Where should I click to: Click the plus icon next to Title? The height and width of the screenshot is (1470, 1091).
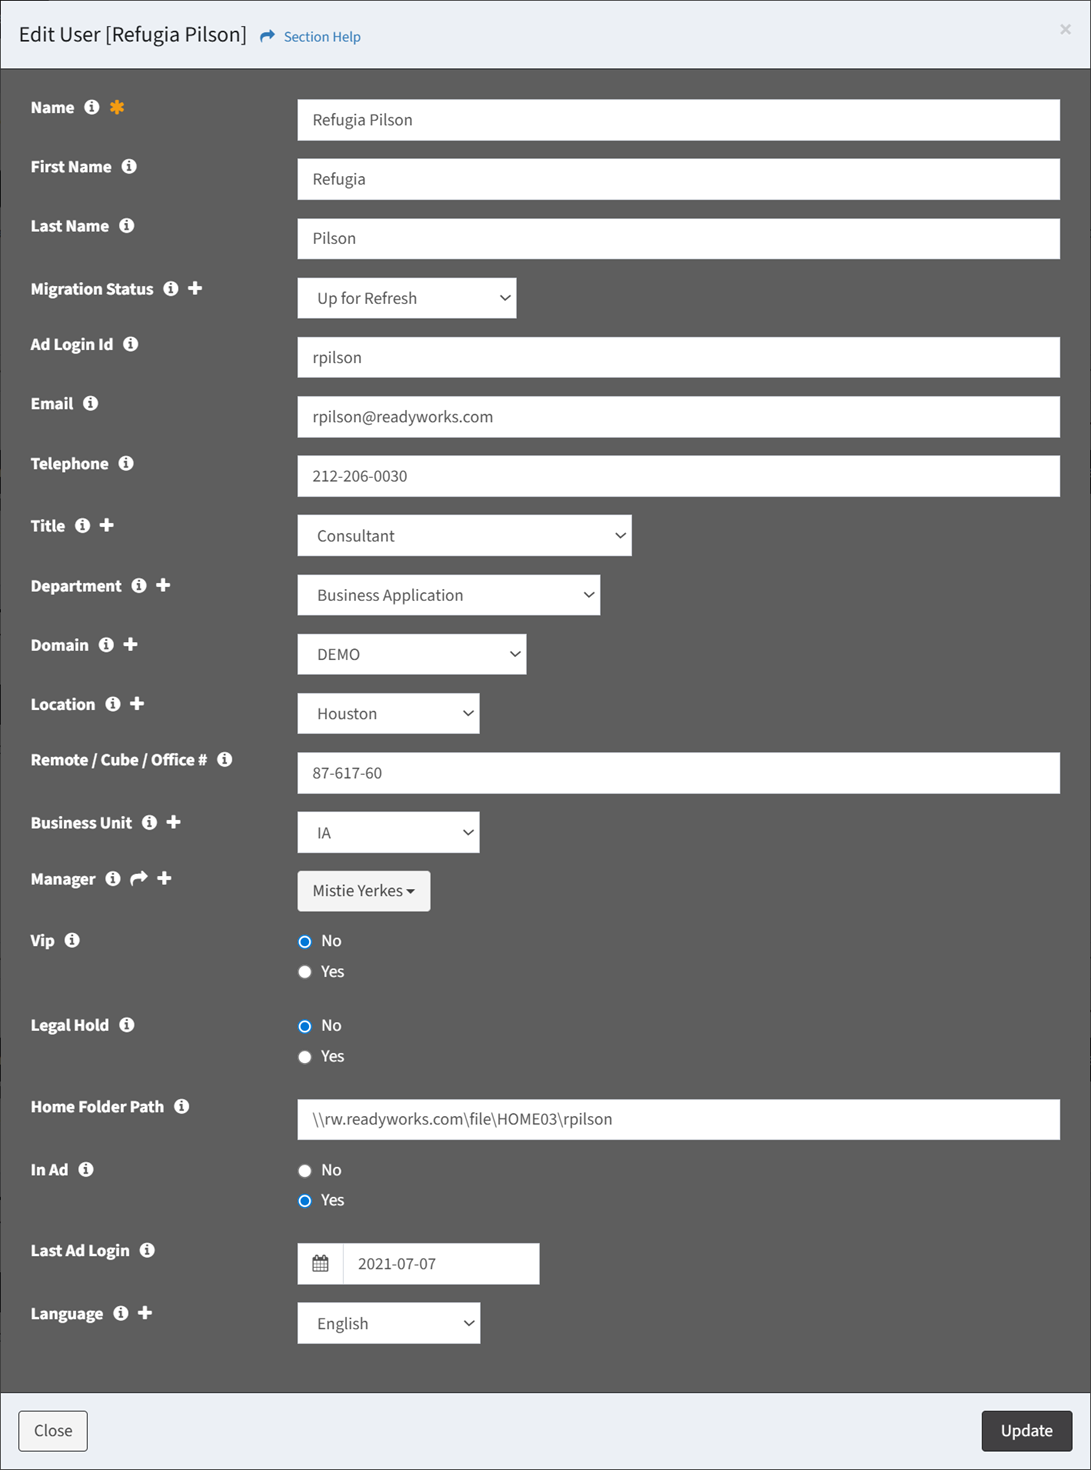point(107,525)
